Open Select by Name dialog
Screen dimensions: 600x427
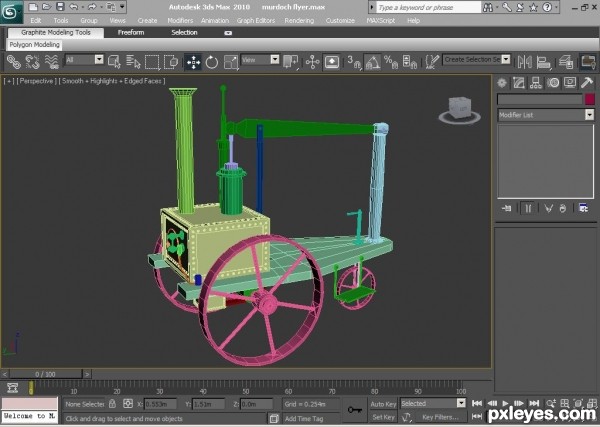(133, 62)
